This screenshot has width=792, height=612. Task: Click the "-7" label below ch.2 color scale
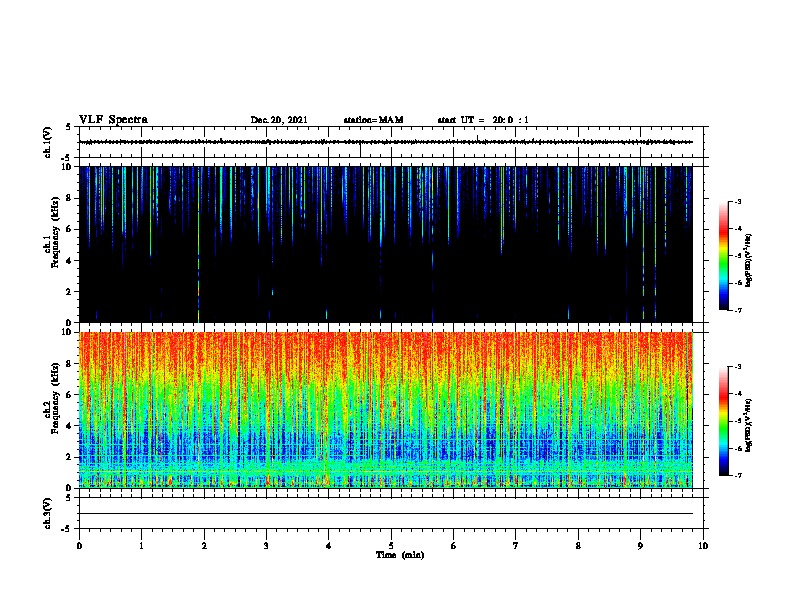coord(737,476)
